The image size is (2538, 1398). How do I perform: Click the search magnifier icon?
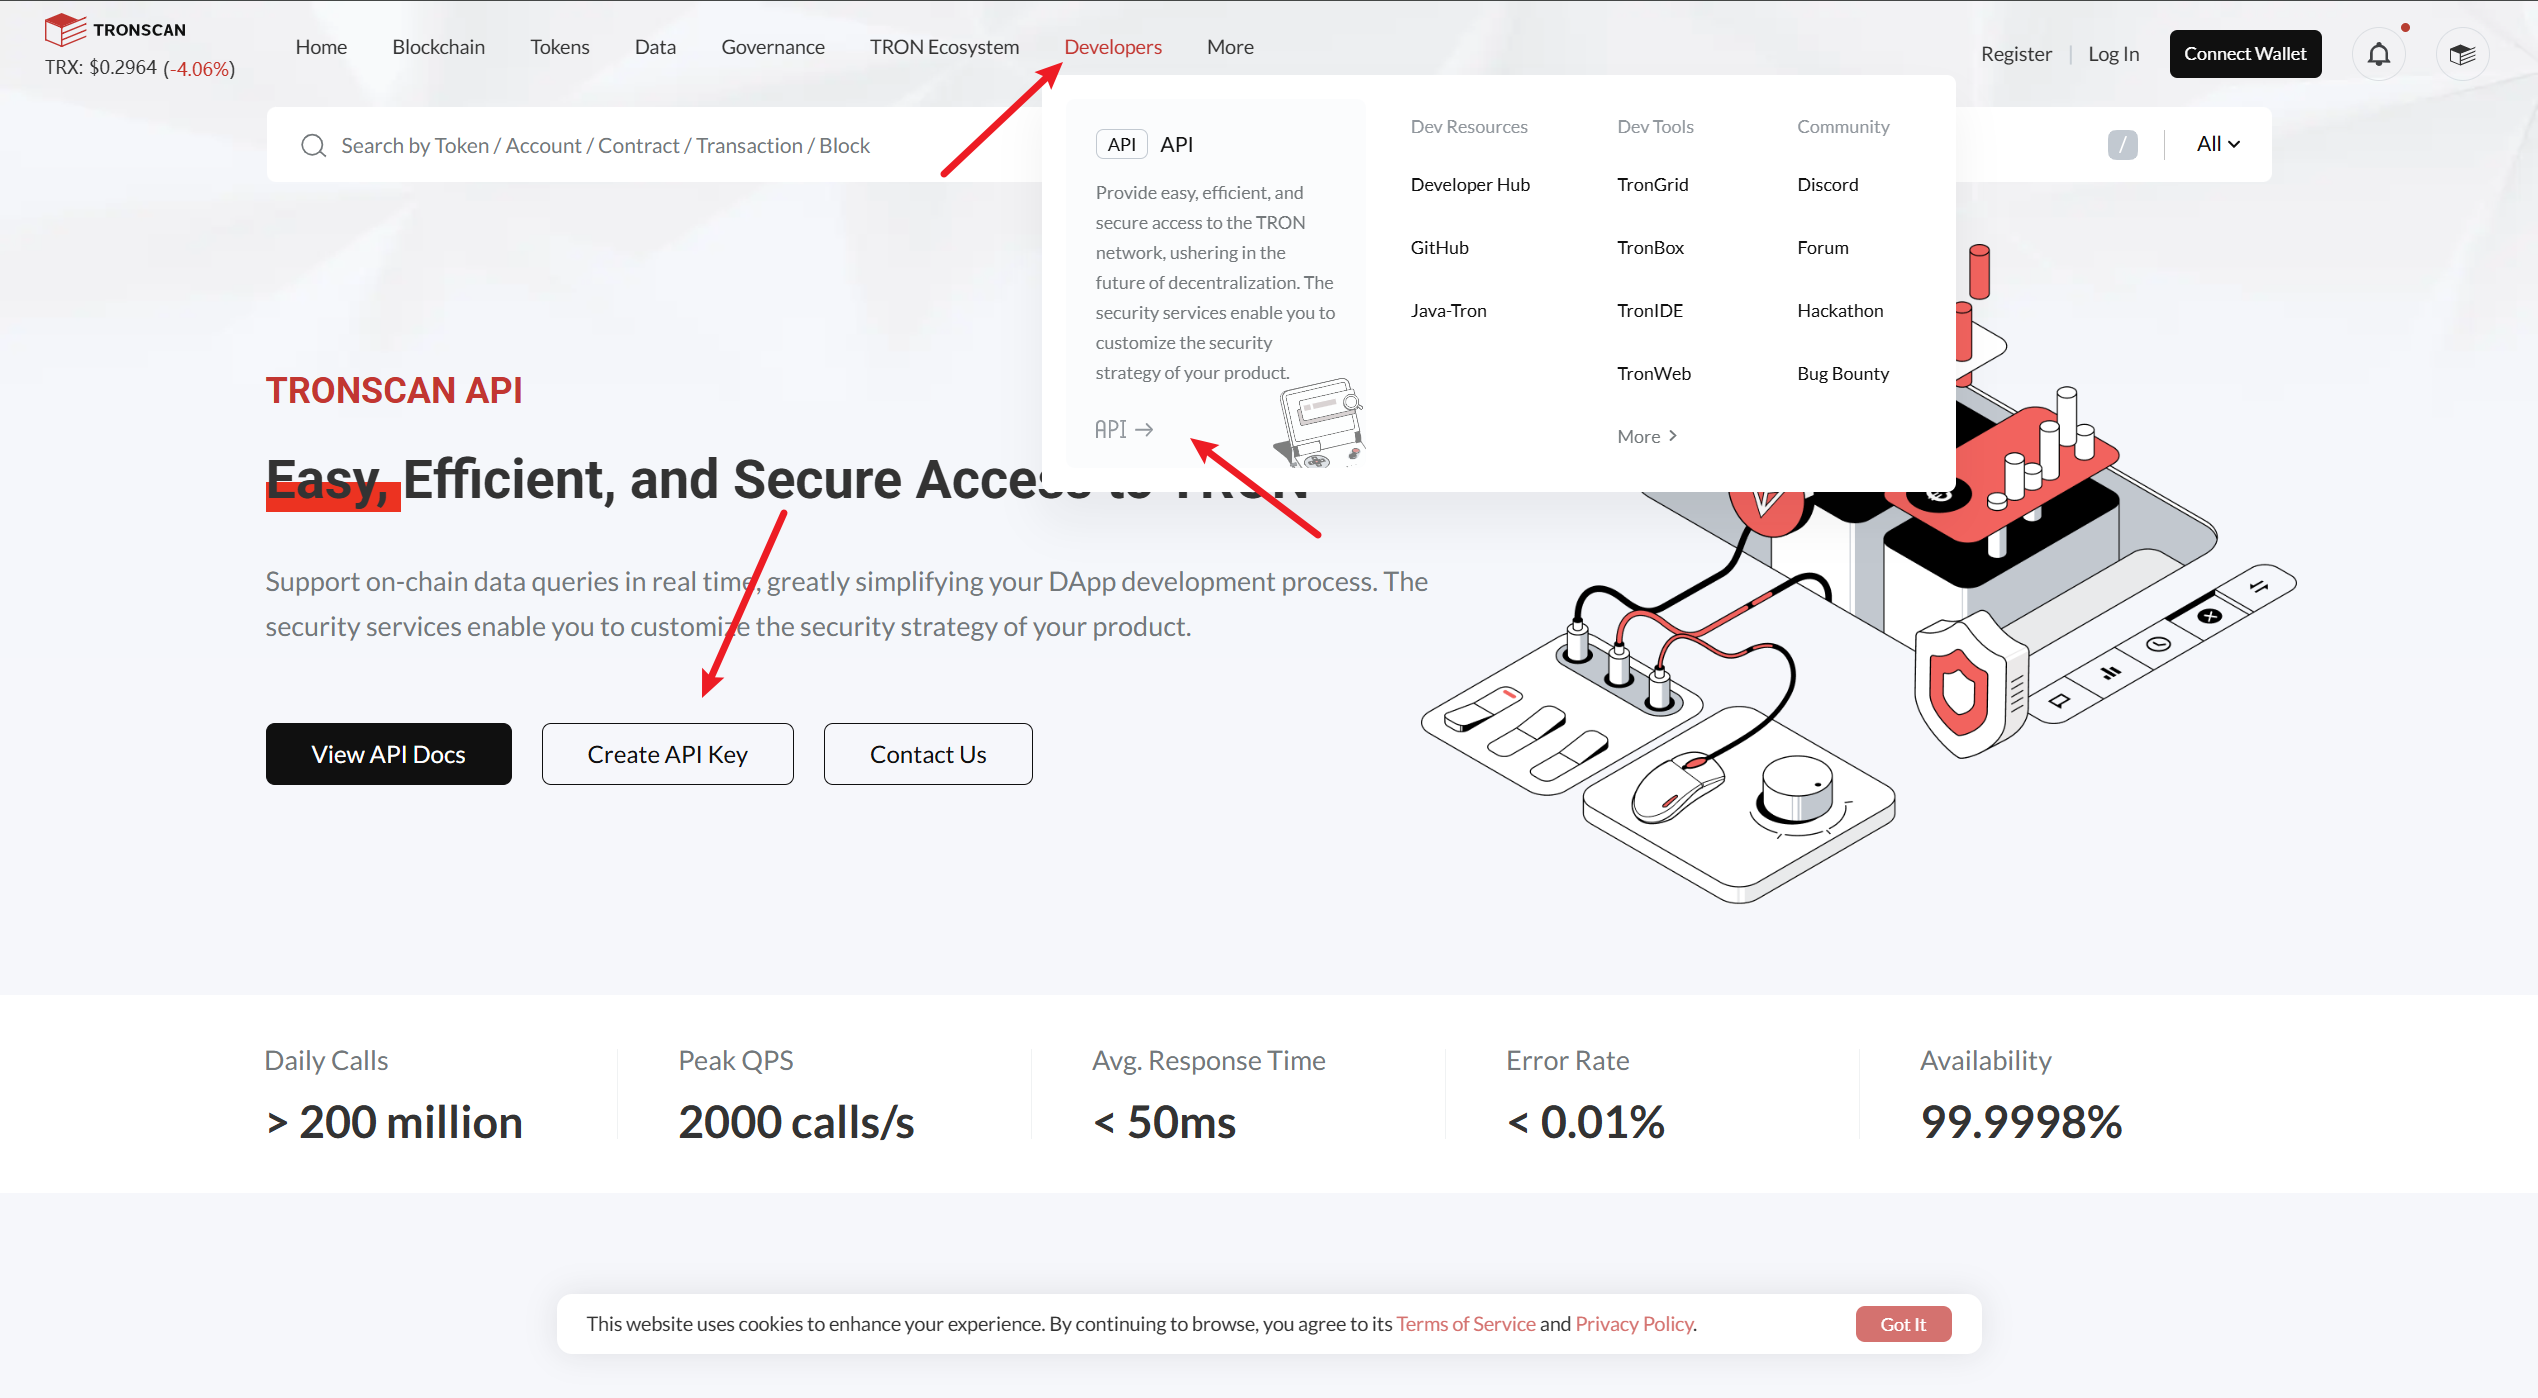click(313, 146)
